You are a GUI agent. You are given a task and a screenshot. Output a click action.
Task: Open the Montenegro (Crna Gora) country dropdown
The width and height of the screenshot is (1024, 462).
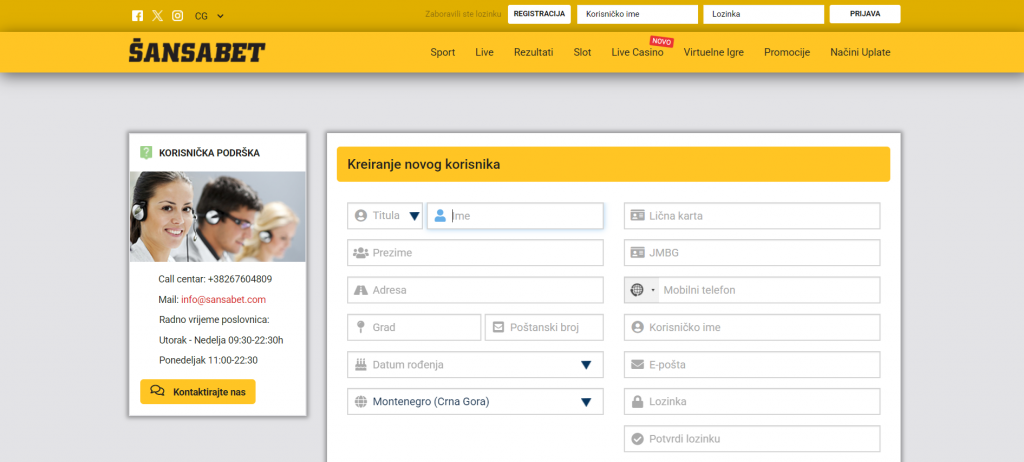pos(475,402)
